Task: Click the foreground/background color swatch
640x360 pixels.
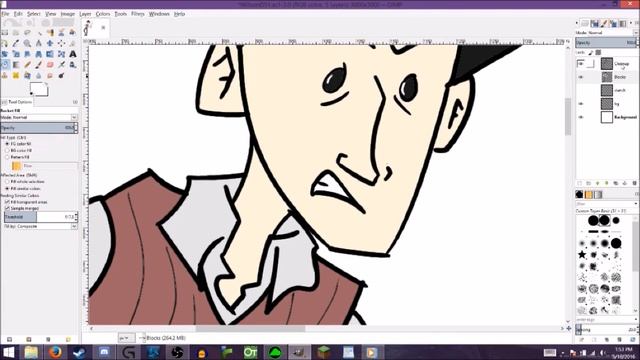Action: (39, 89)
